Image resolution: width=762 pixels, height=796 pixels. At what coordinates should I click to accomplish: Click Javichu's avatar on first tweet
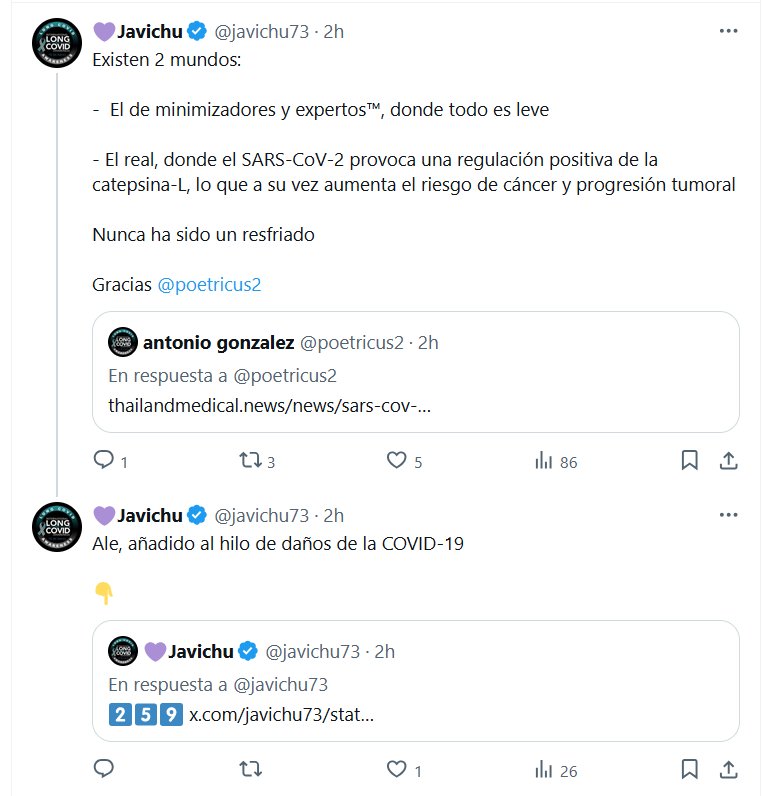pos(56,42)
